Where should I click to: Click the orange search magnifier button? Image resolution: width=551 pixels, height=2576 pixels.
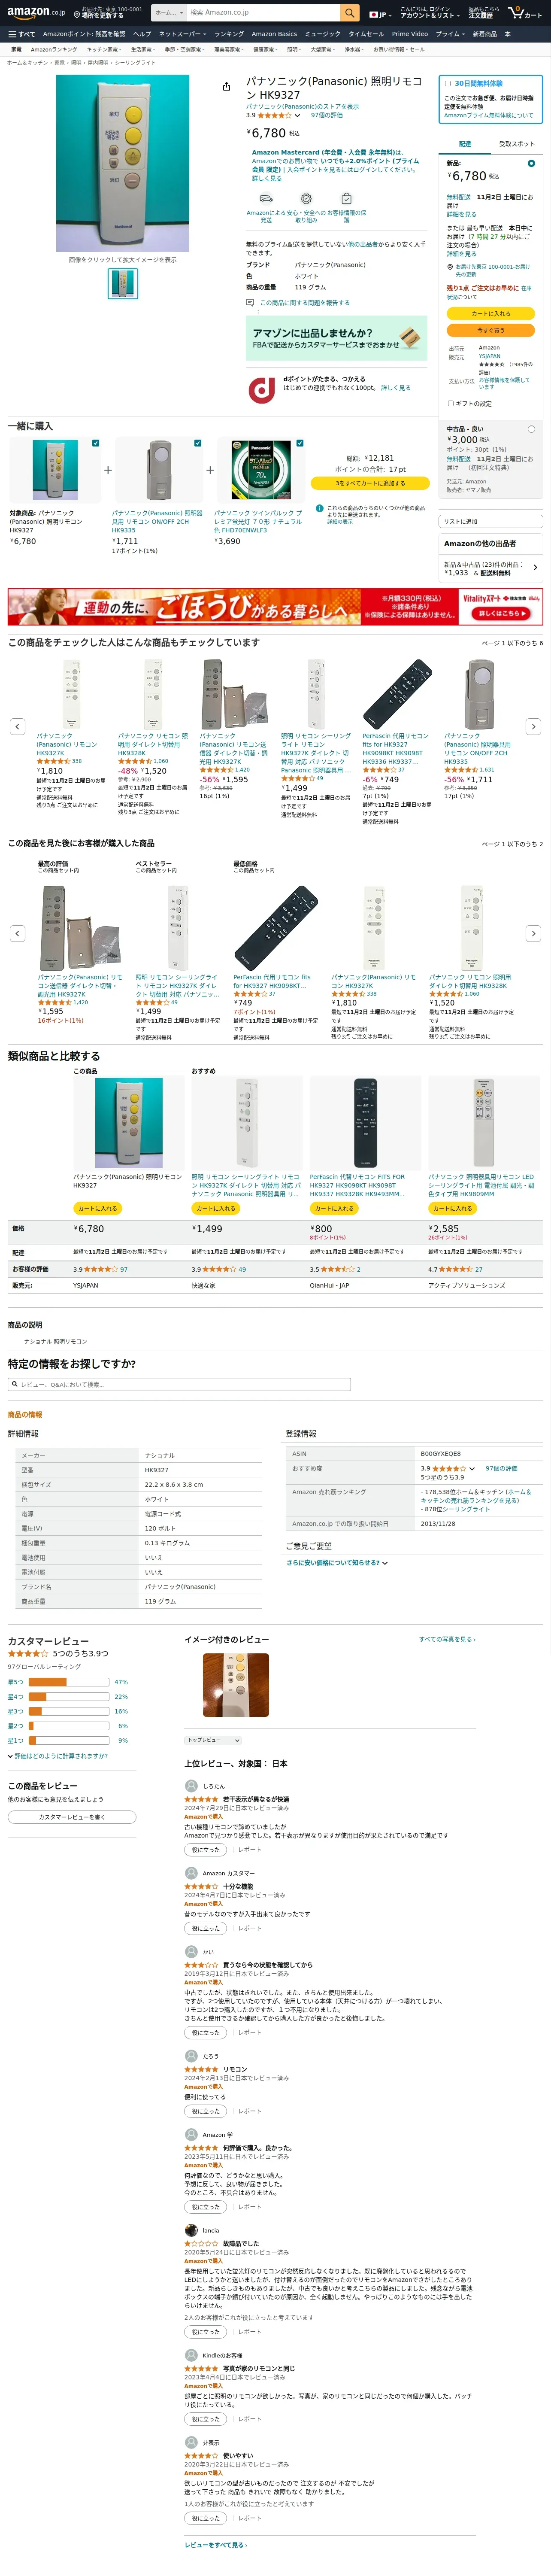[349, 13]
